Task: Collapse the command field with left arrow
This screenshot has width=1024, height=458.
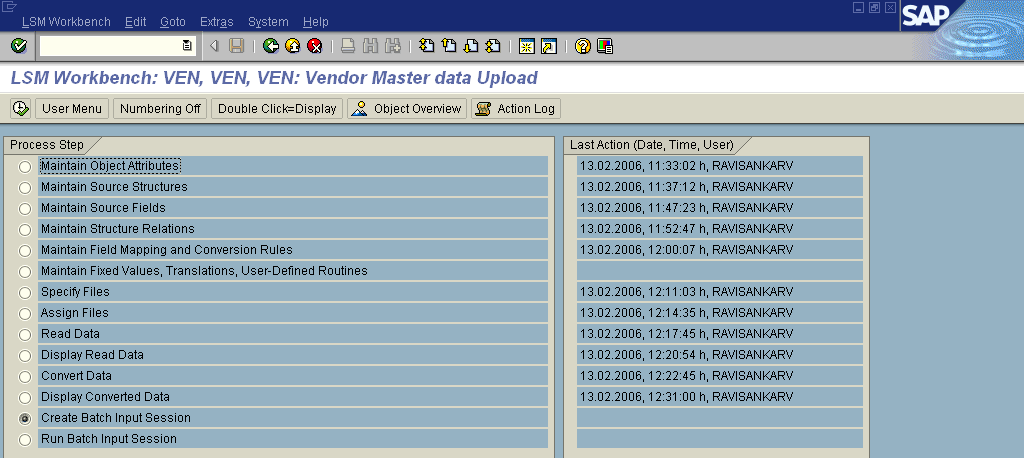Action: pos(215,46)
